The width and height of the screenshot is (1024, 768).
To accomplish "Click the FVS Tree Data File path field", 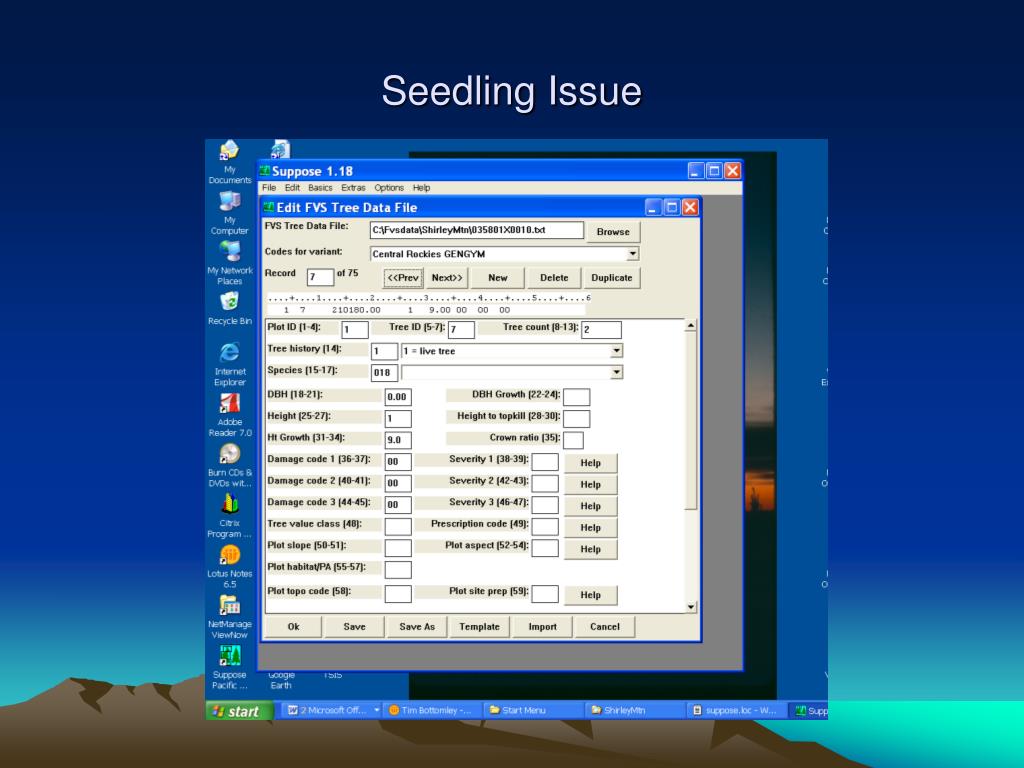I will click(476, 230).
